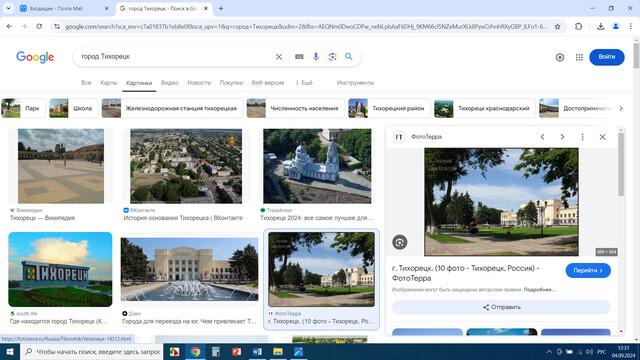Viewport: 640px width, 360px height.
Task: Click the blue magnifier search icon
Action: pyautogui.click(x=349, y=57)
